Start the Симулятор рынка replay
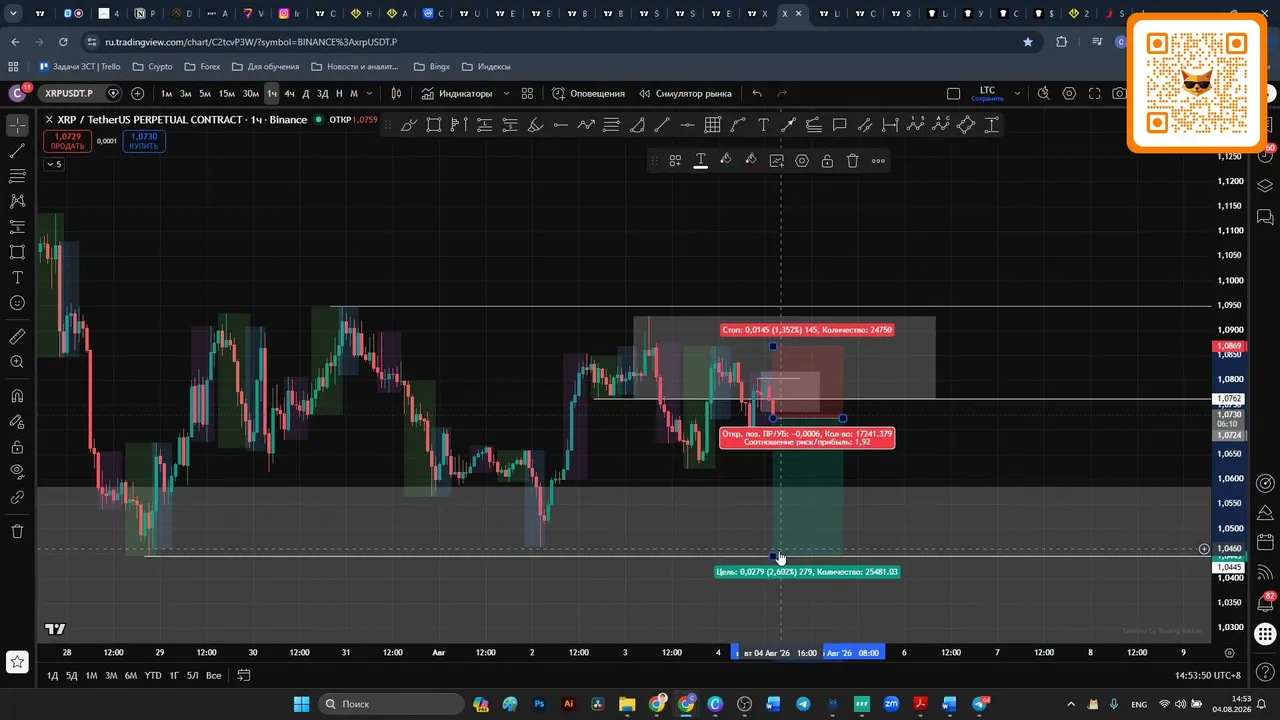The image size is (1280, 720). (x=685, y=93)
